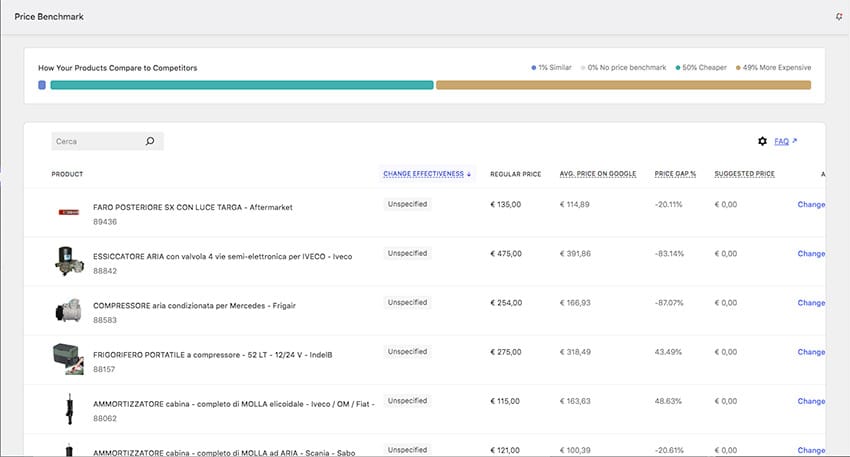Click the 0% No price benchmark legend
This screenshot has height=457, width=850.
click(623, 68)
